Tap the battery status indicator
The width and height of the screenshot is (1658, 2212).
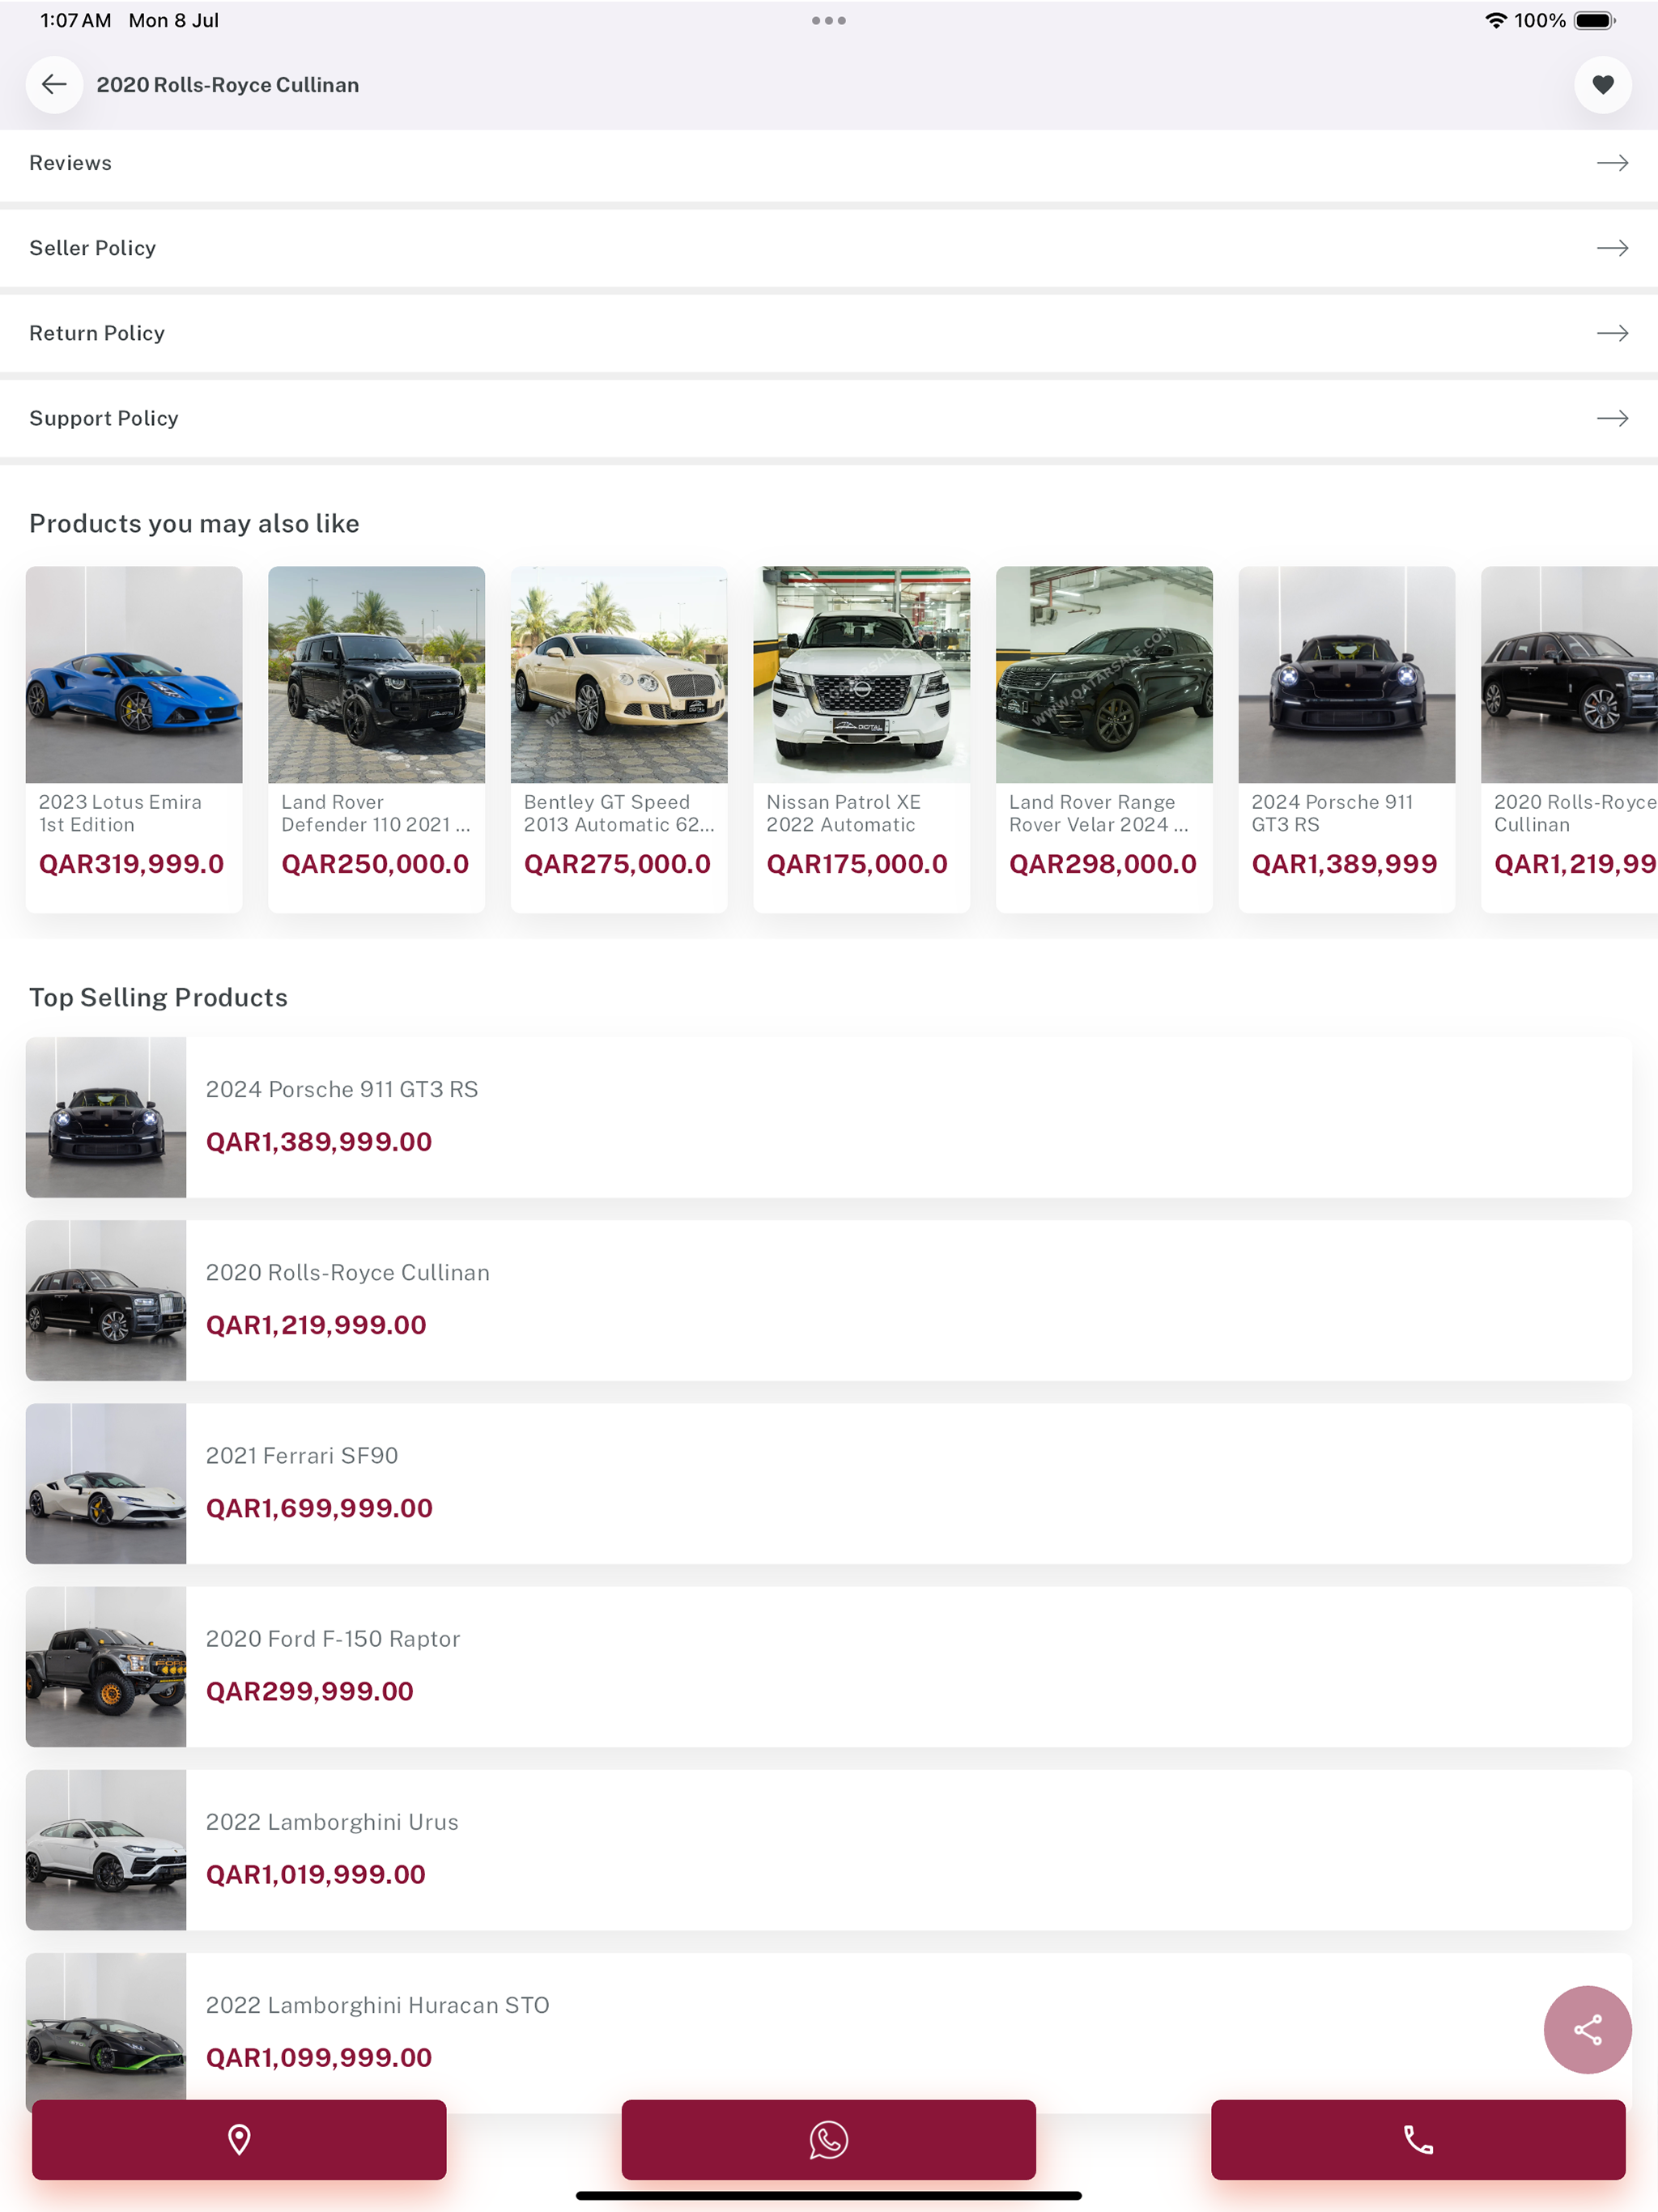1594,20
